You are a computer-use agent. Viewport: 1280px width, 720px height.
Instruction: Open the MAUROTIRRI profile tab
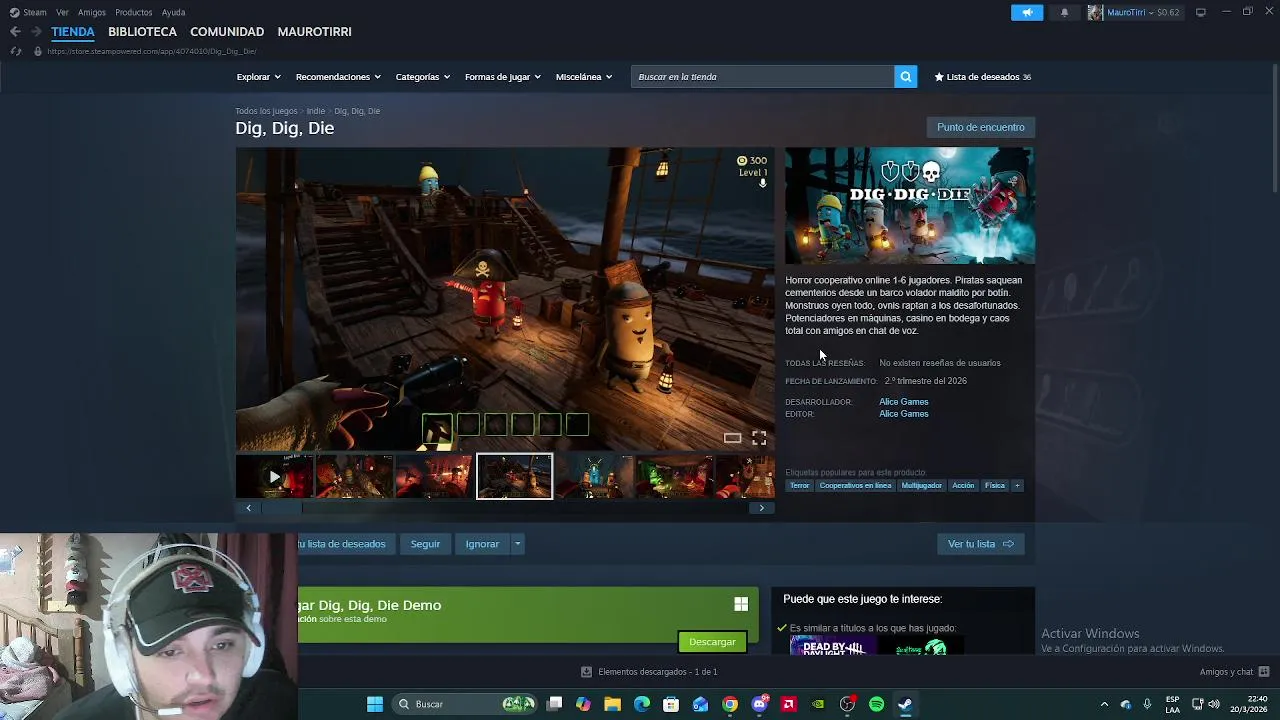click(314, 32)
